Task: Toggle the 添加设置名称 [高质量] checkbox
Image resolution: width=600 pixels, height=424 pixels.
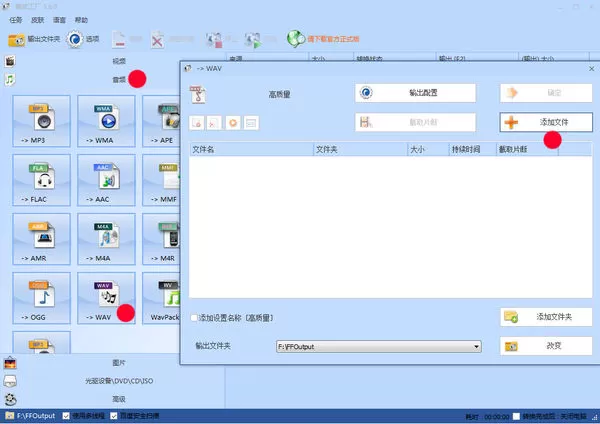Action: (194, 318)
